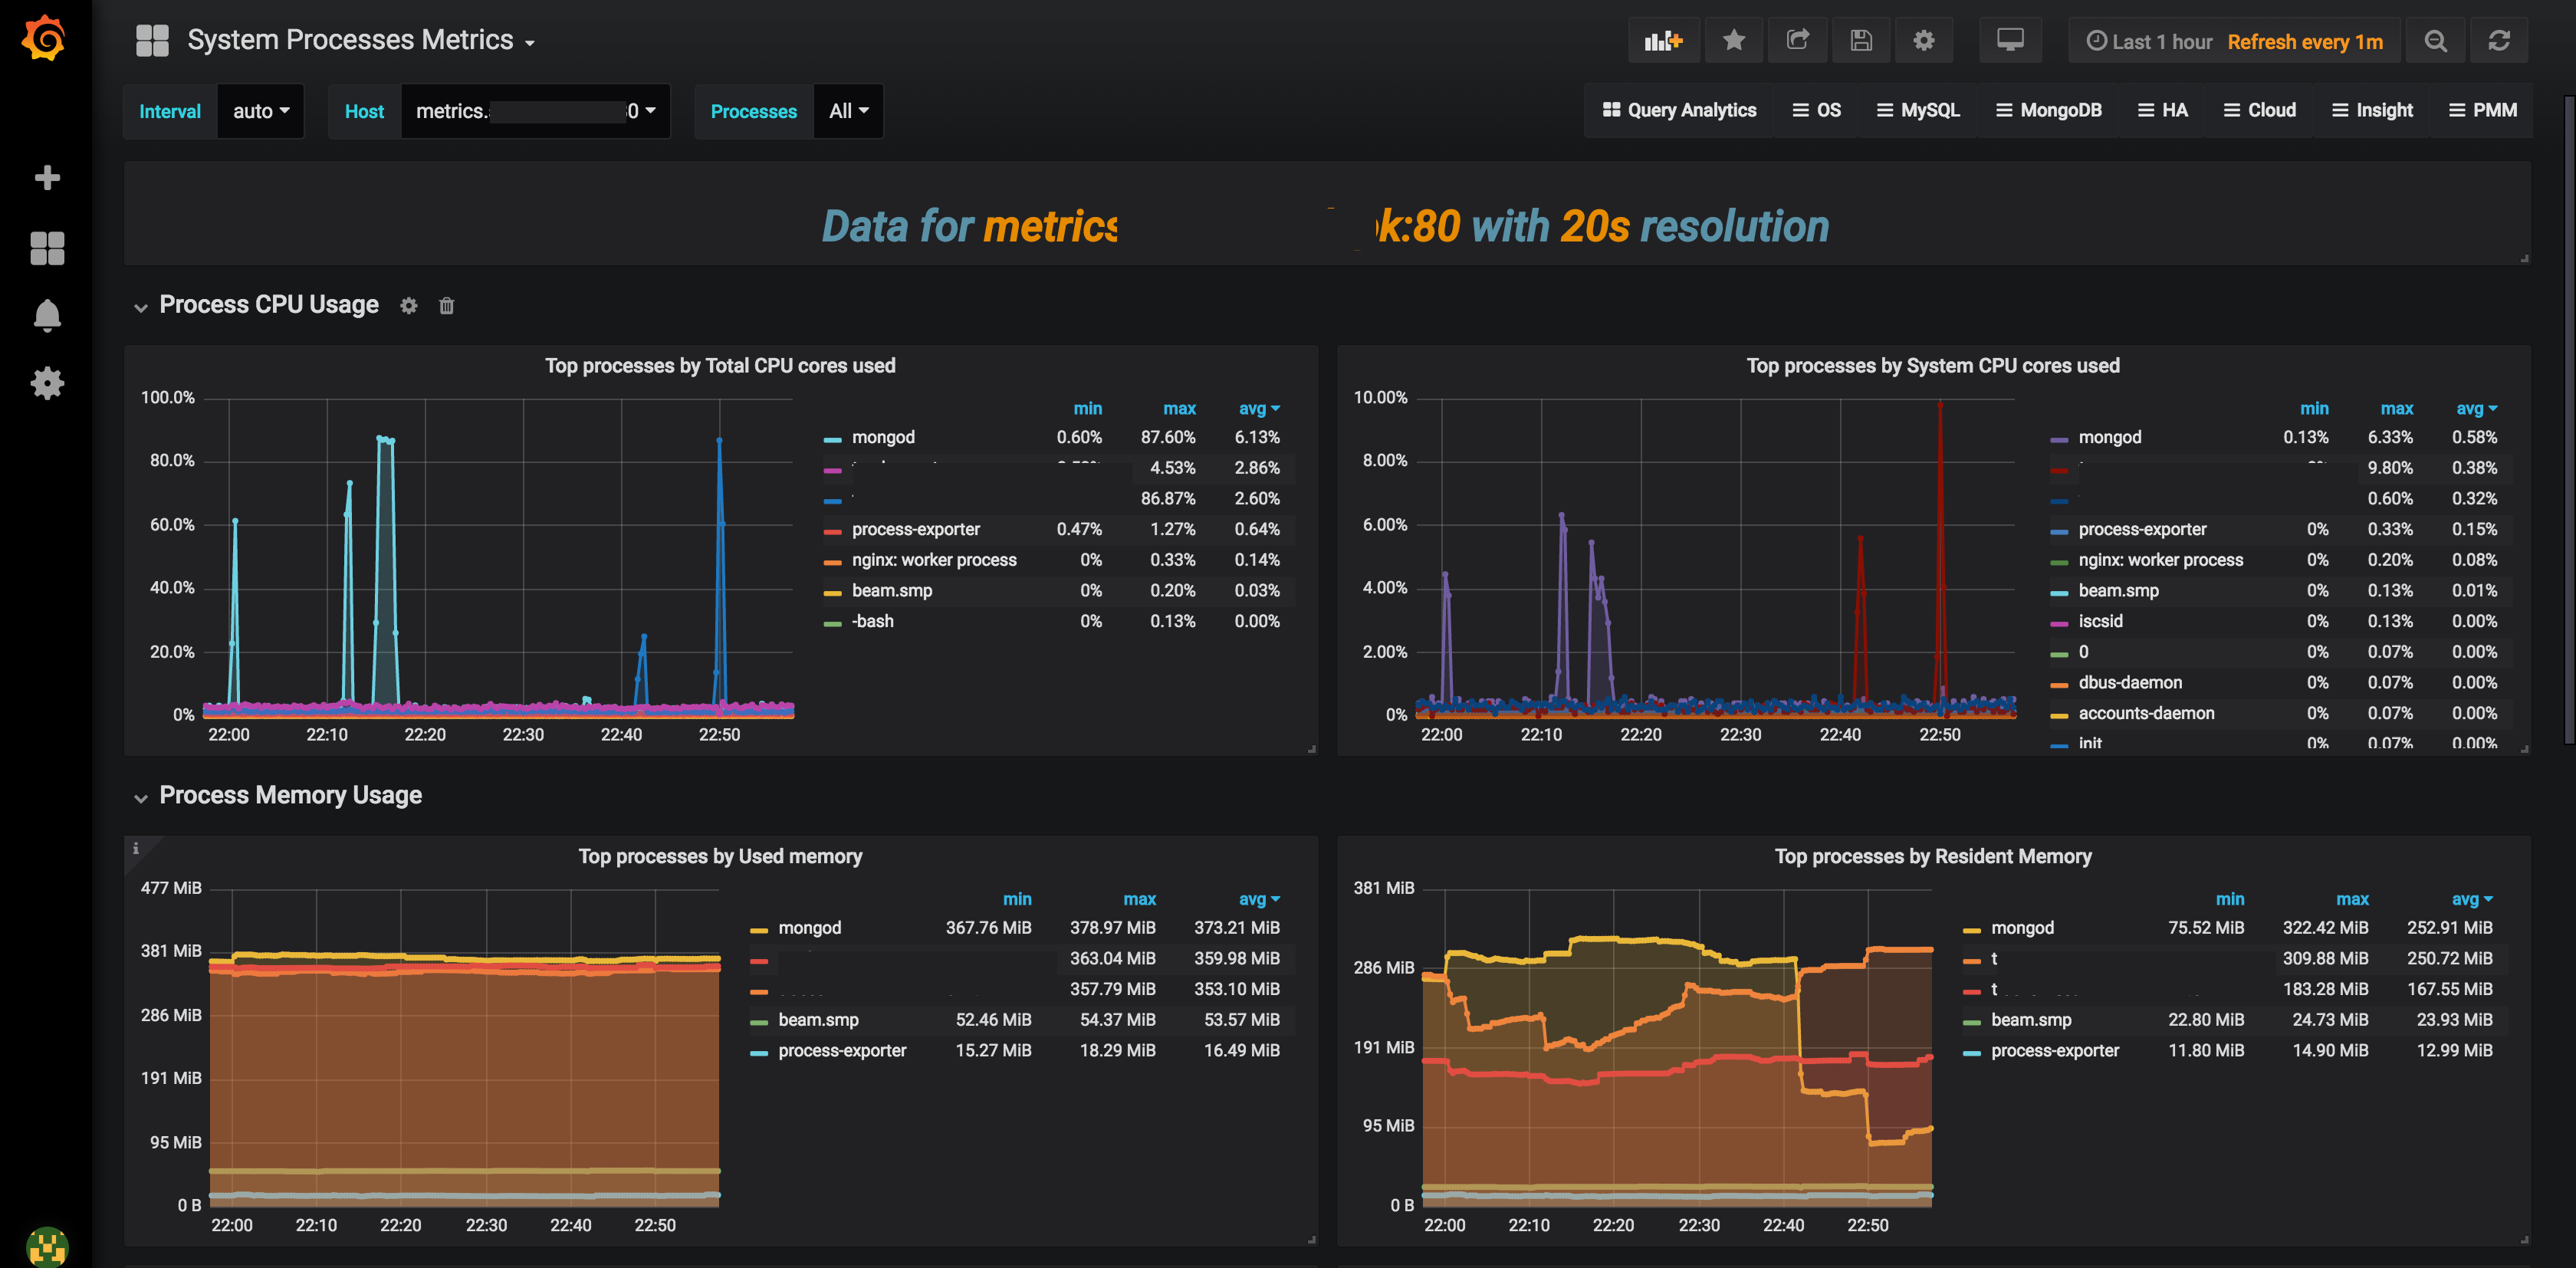Viewport: 2576px width, 1268px height.
Task: Toggle beam.smp series in Used memory legend
Action: (x=817, y=1020)
